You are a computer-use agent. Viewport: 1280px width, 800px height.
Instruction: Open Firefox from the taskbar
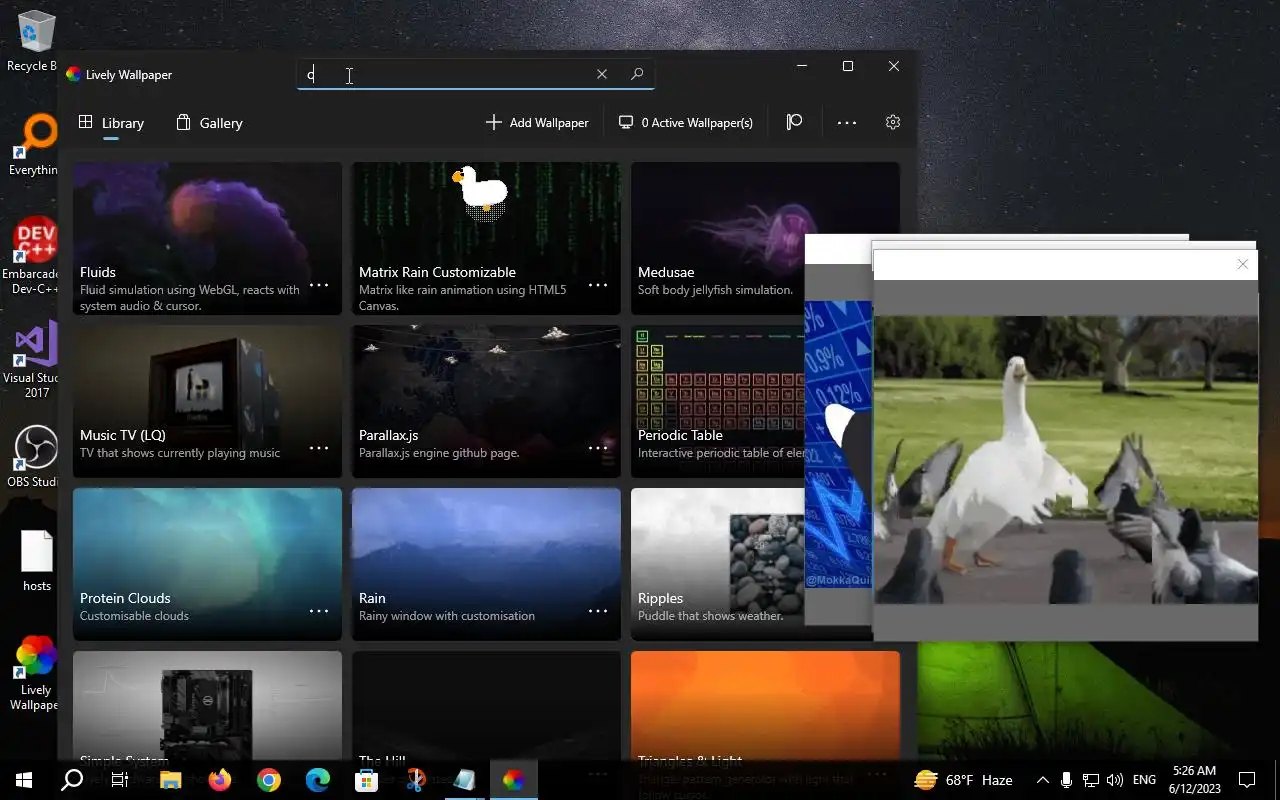(x=220, y=780)
